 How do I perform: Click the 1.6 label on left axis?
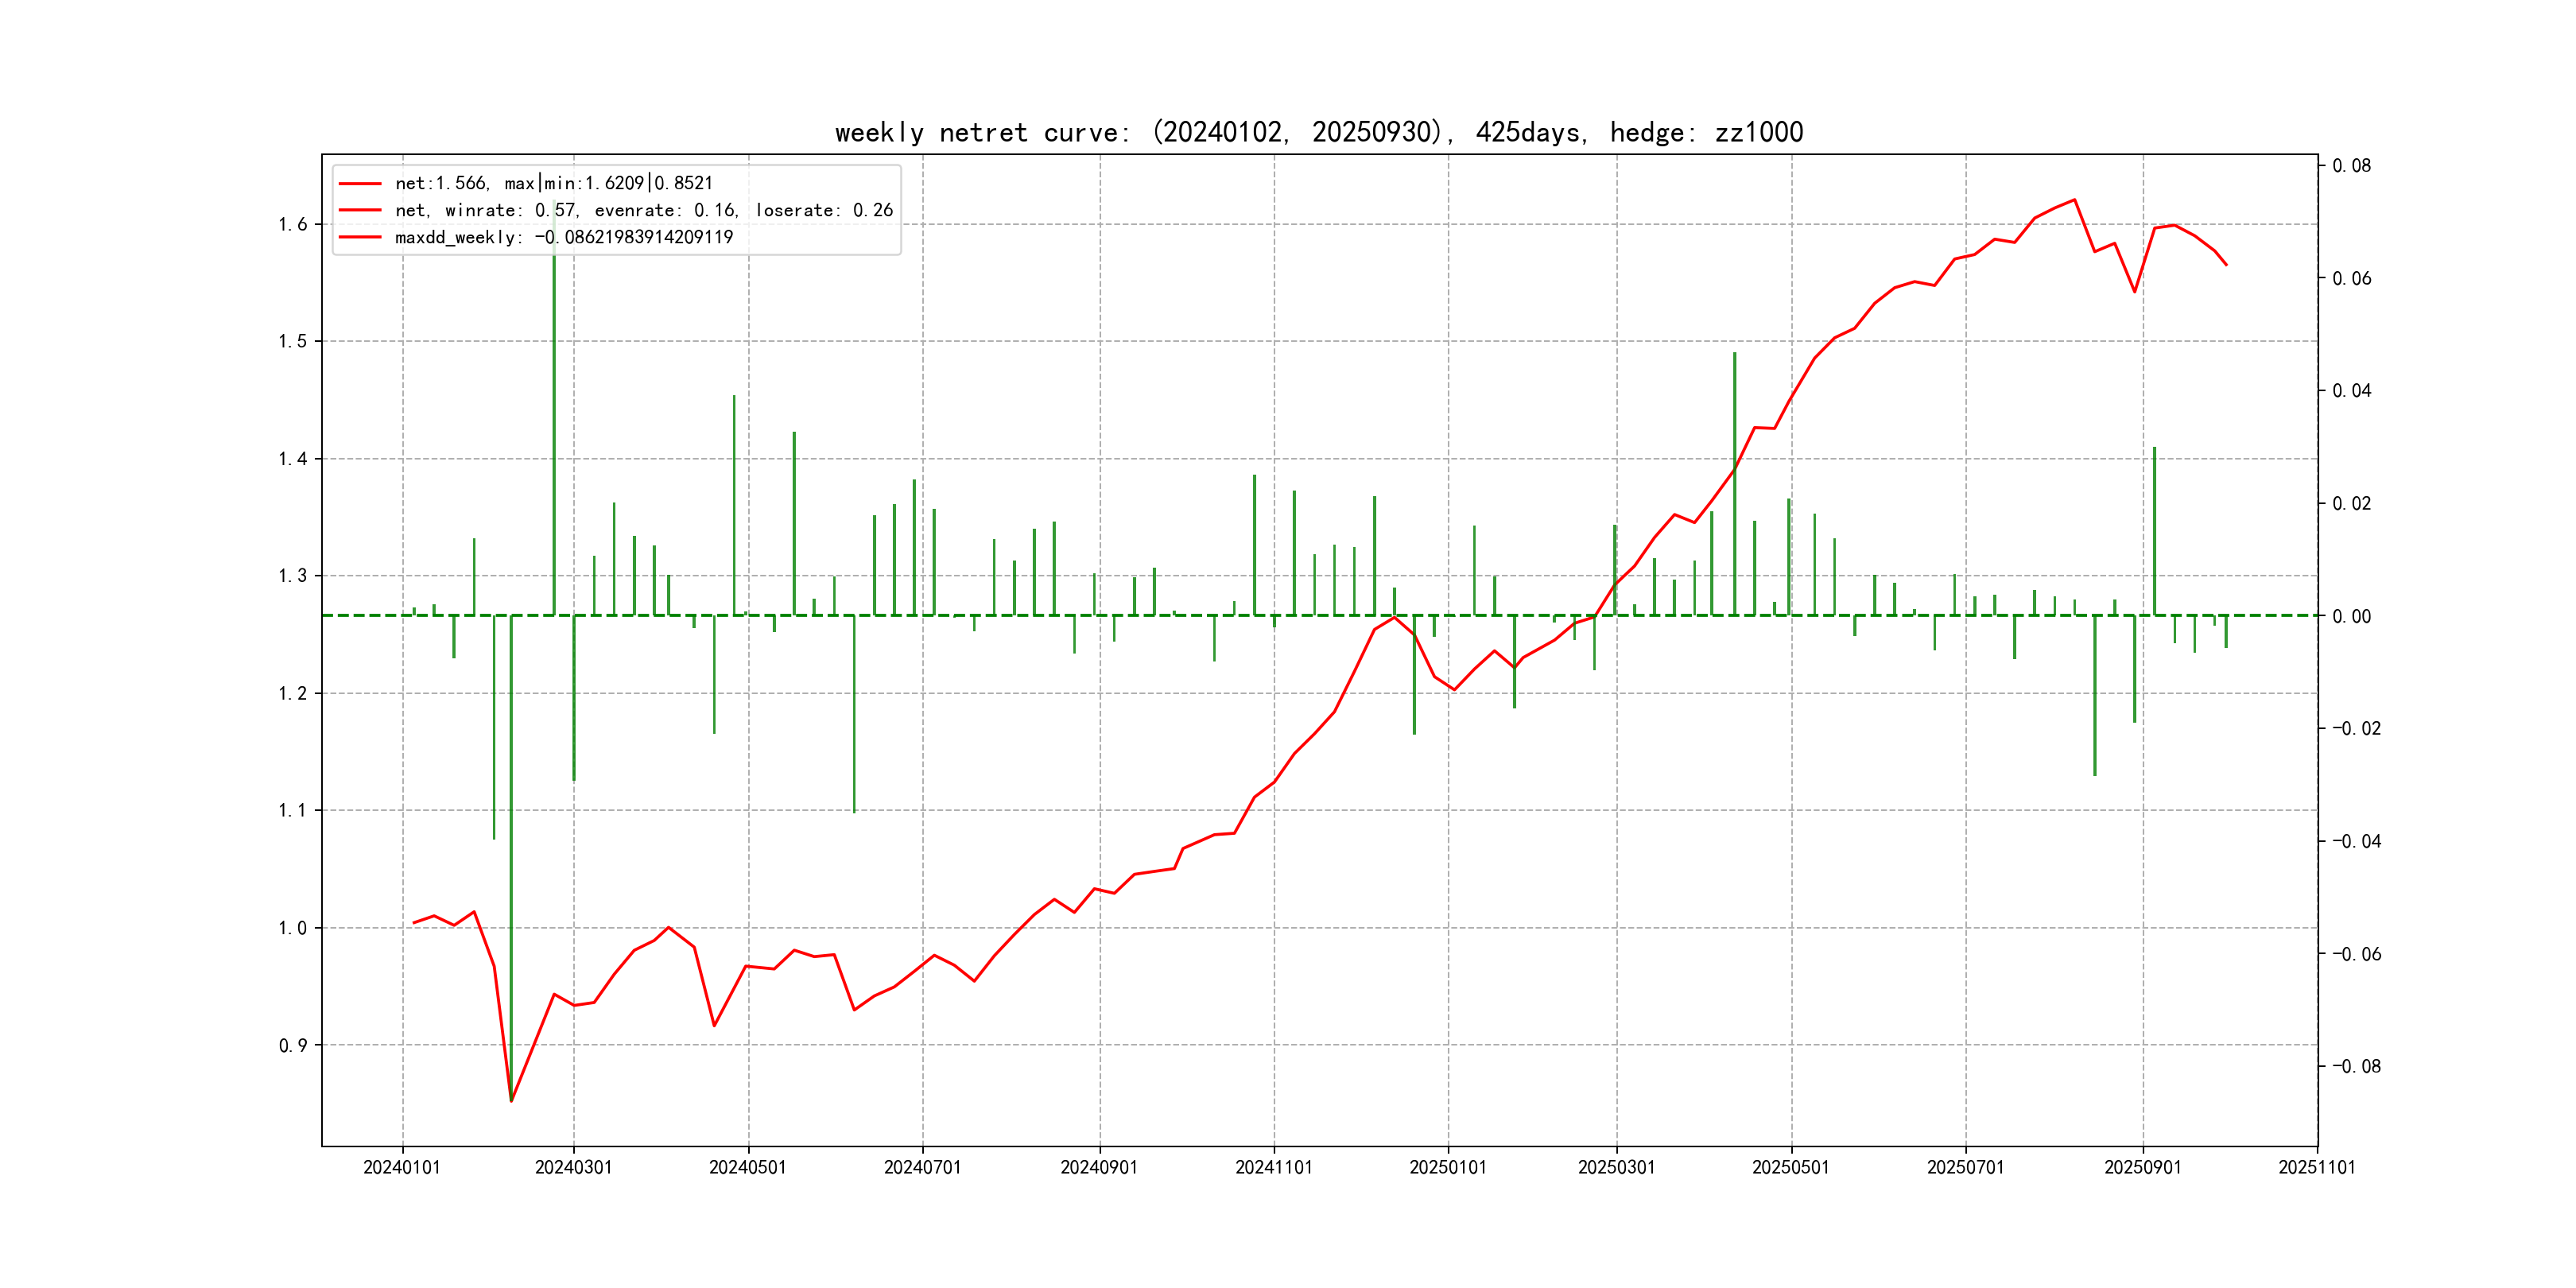(x=293, y=224)
